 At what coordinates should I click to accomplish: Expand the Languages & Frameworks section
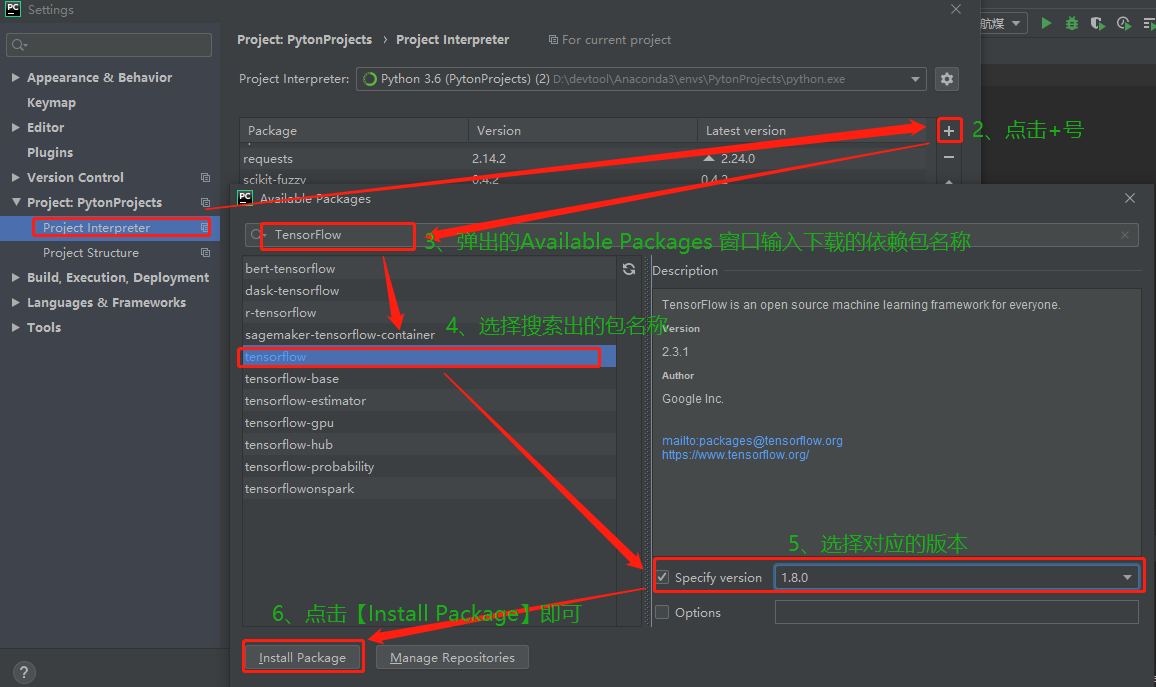point(15,303)
